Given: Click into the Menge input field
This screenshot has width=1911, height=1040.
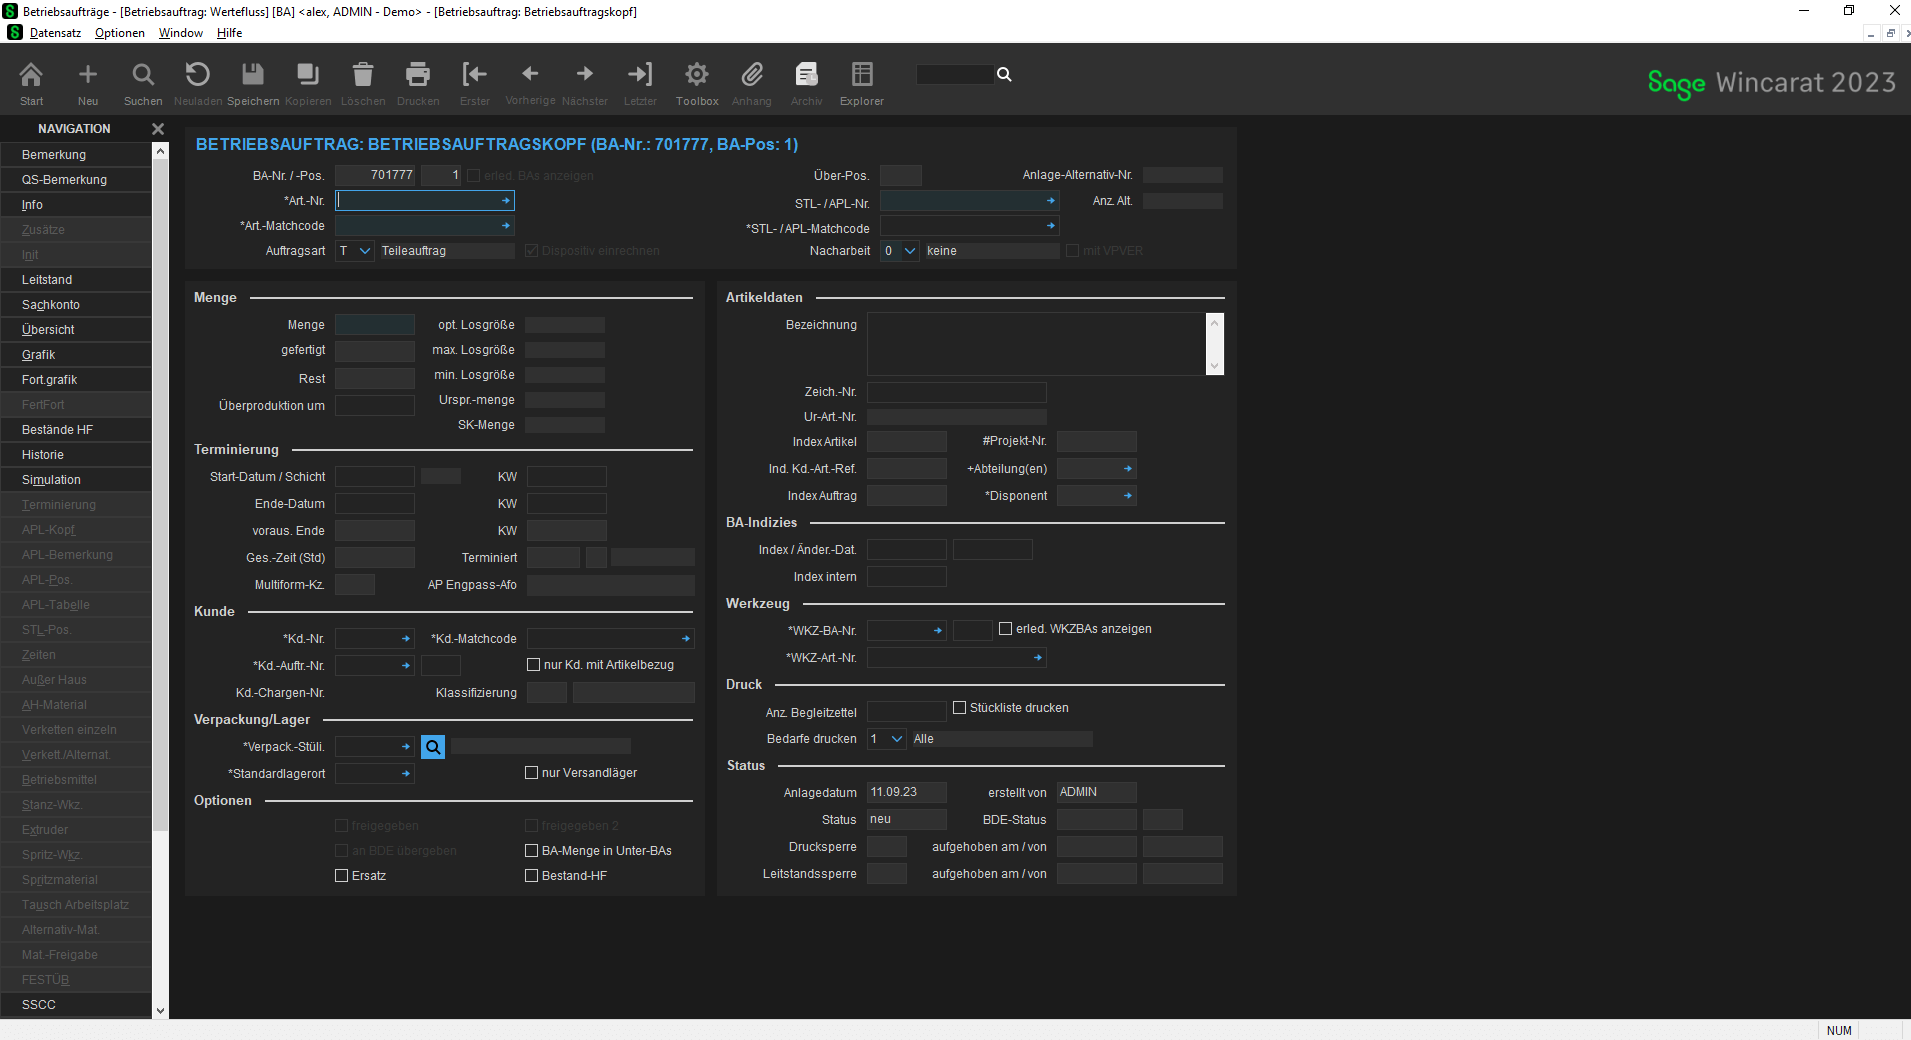Looking at the screenshot, I should 375,325.
